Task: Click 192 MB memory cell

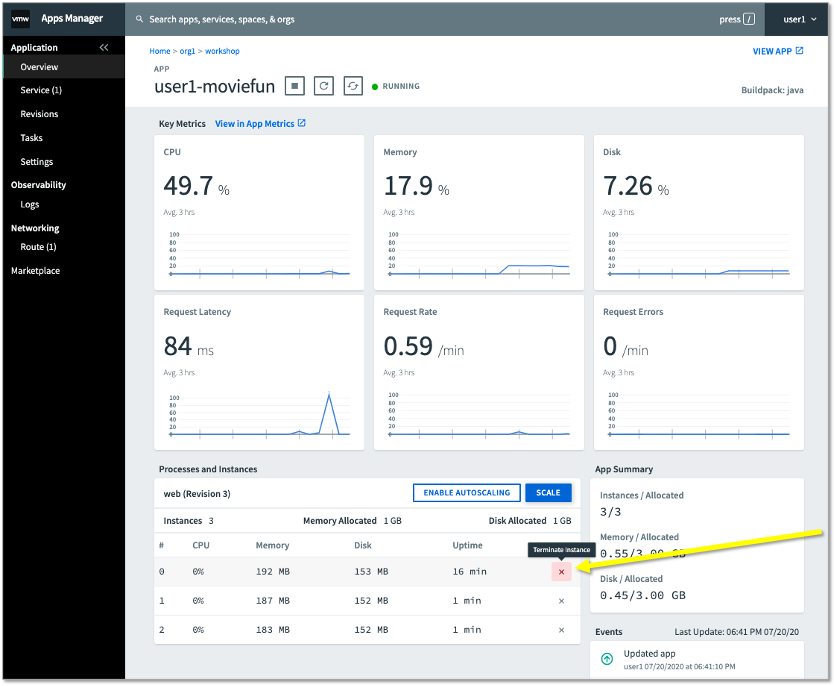Action: [x=273, y=571]
